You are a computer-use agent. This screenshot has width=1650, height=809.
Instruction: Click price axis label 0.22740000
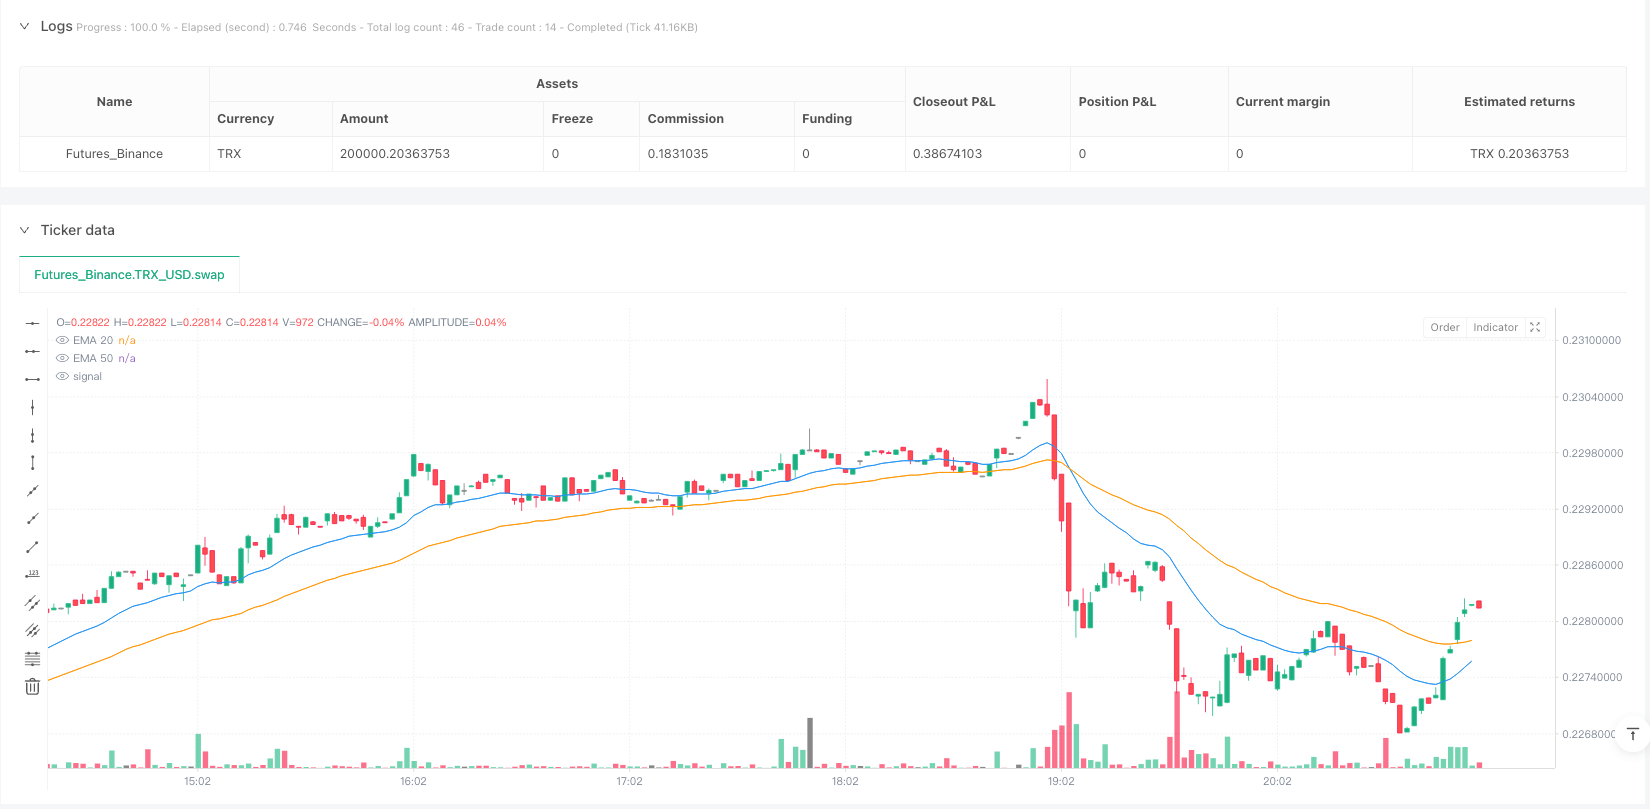[1591, 677]
